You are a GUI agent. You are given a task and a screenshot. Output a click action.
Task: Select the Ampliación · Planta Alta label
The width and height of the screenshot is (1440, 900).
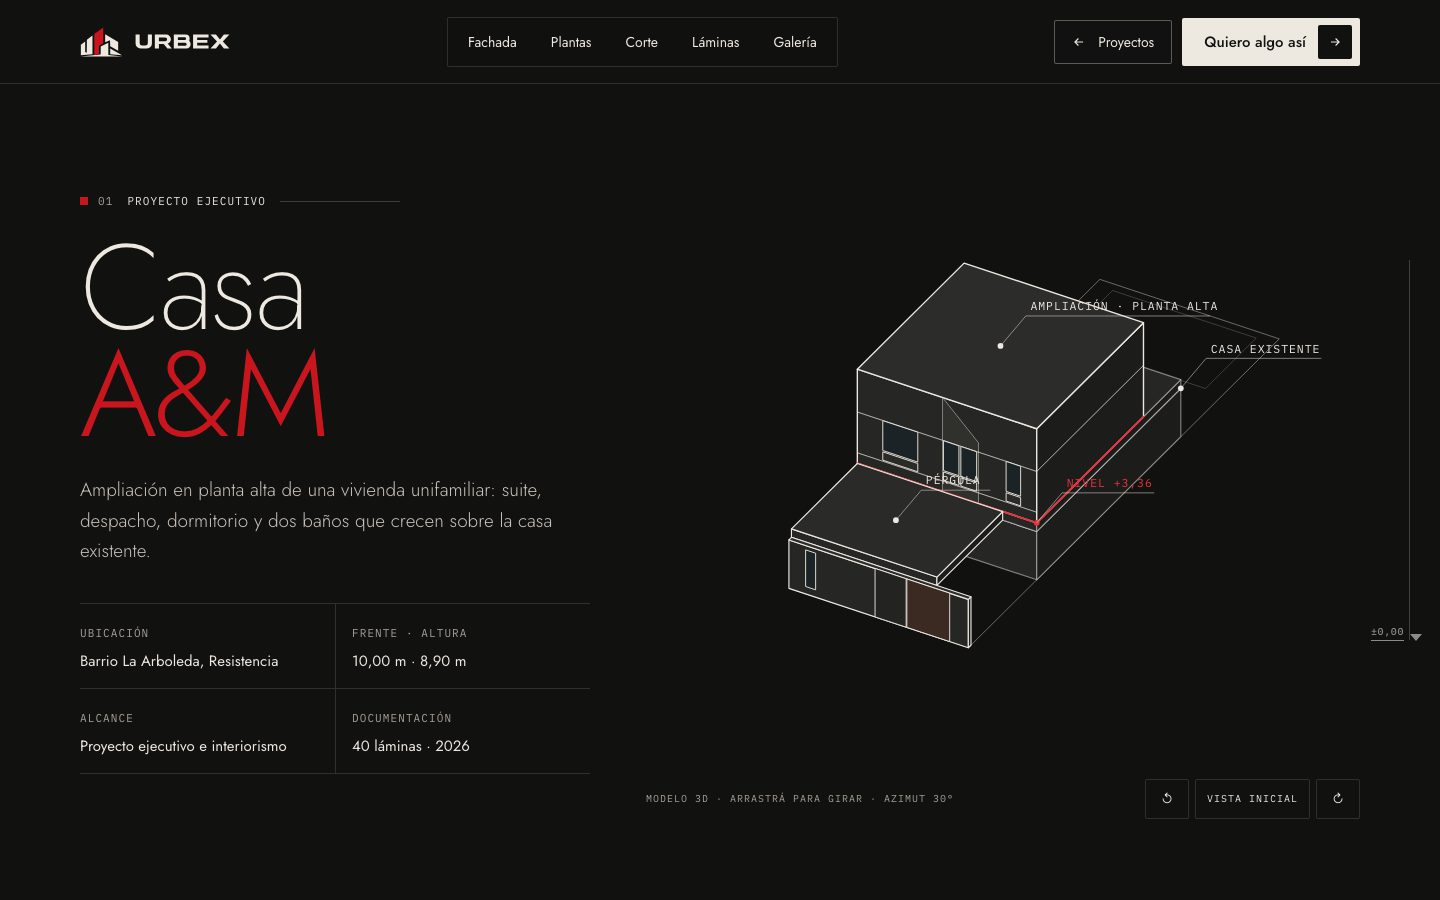1124,306
